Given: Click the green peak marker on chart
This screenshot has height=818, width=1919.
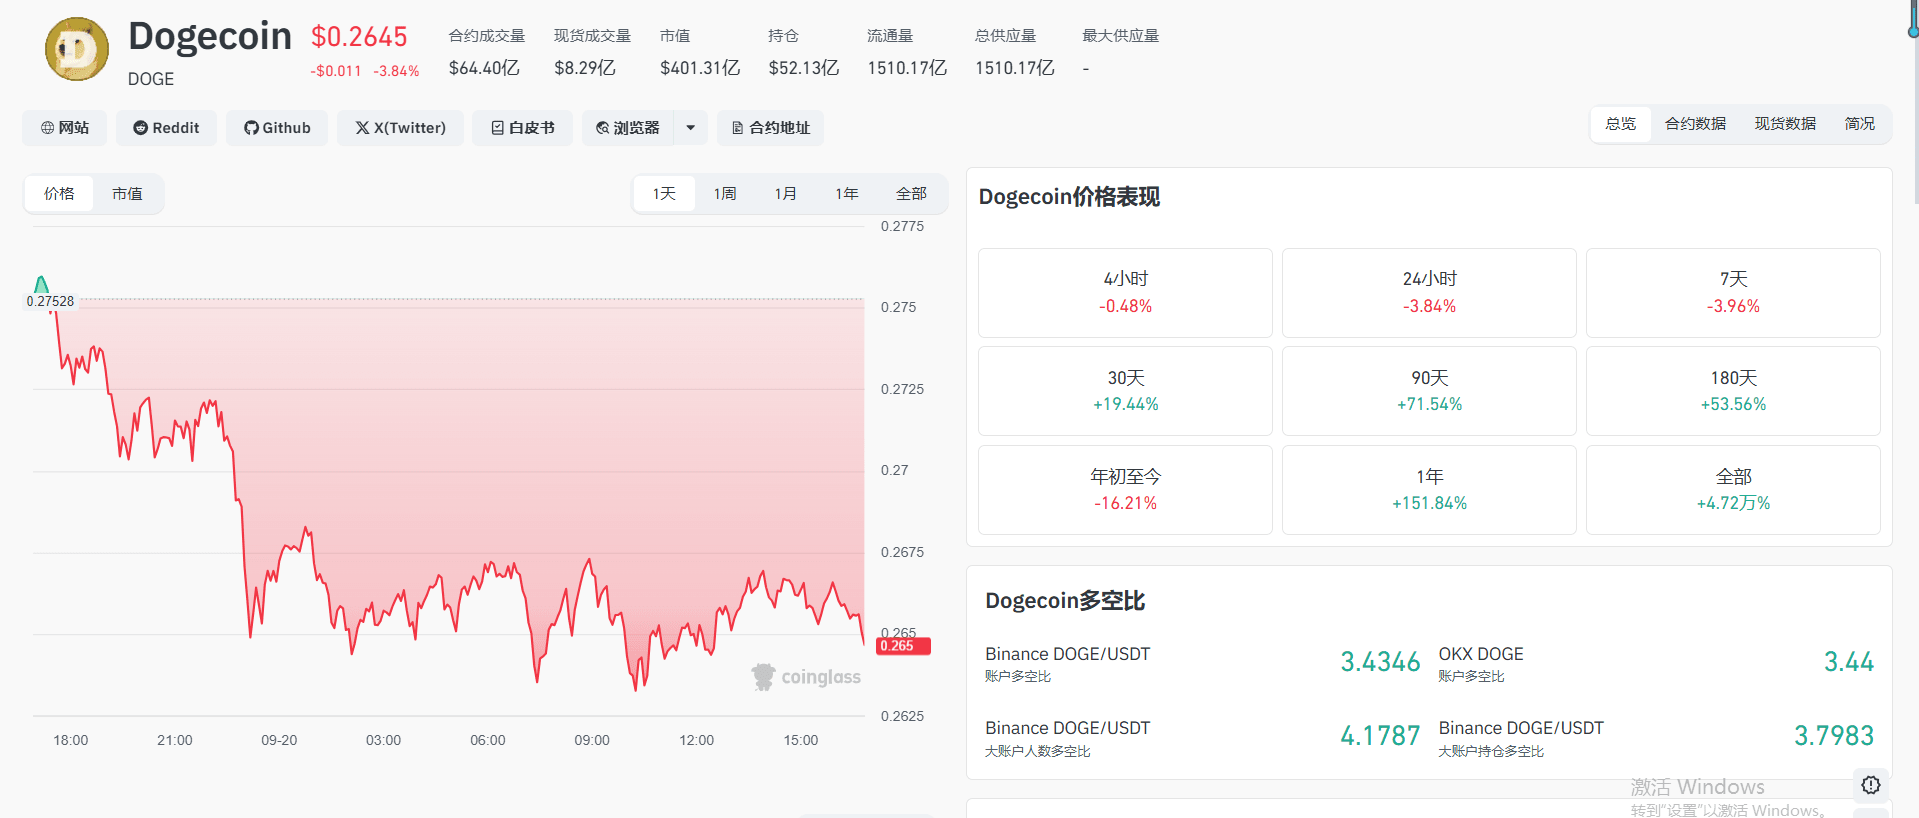Looking at the screenshot, I should (x=41, y=284).
